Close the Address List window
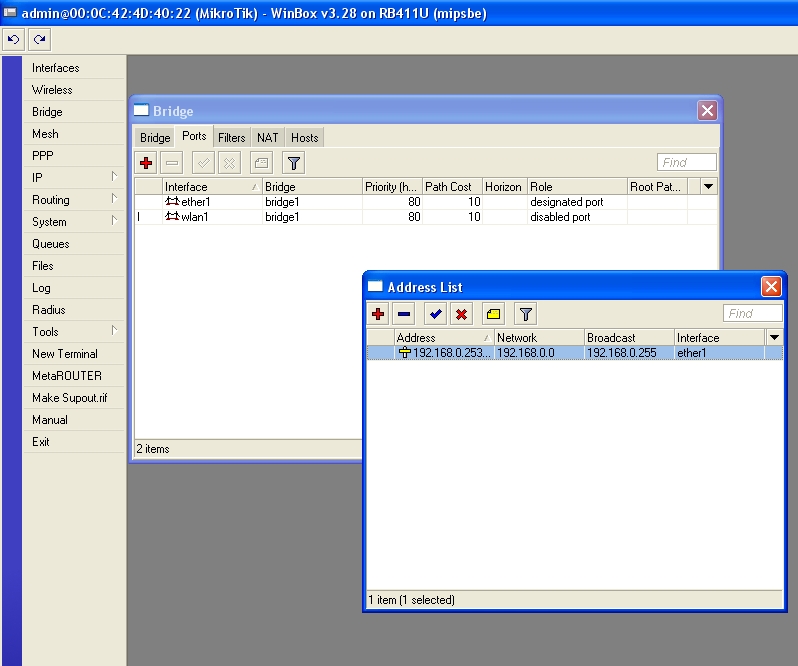Screen dimensions: 798x666 (x=771, y=286)
